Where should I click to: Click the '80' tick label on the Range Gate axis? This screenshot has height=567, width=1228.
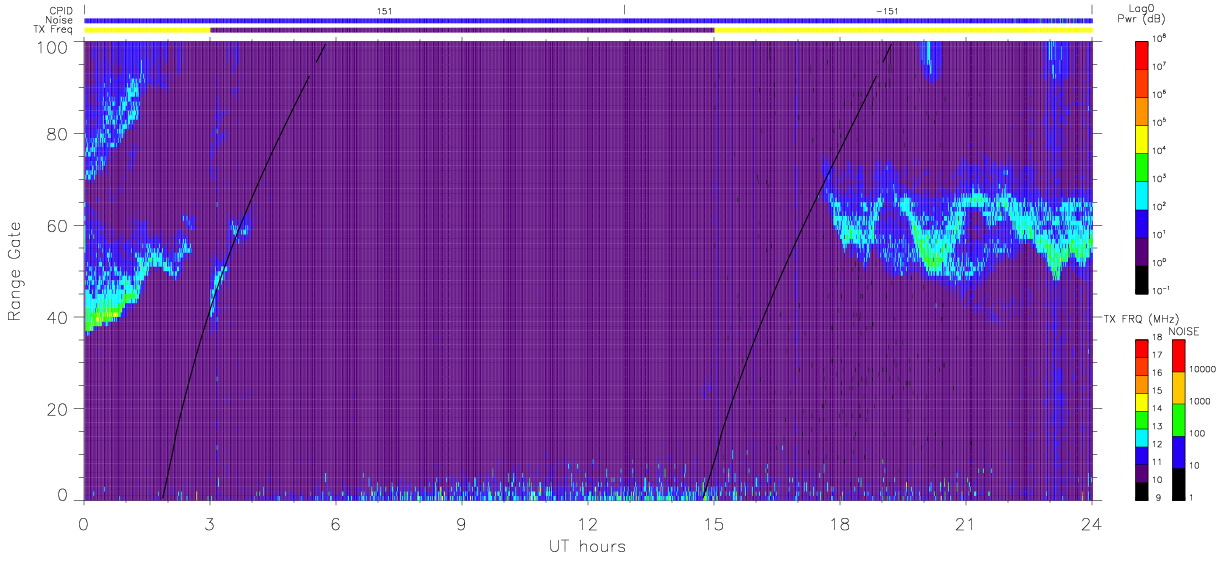tap(59, 133)
